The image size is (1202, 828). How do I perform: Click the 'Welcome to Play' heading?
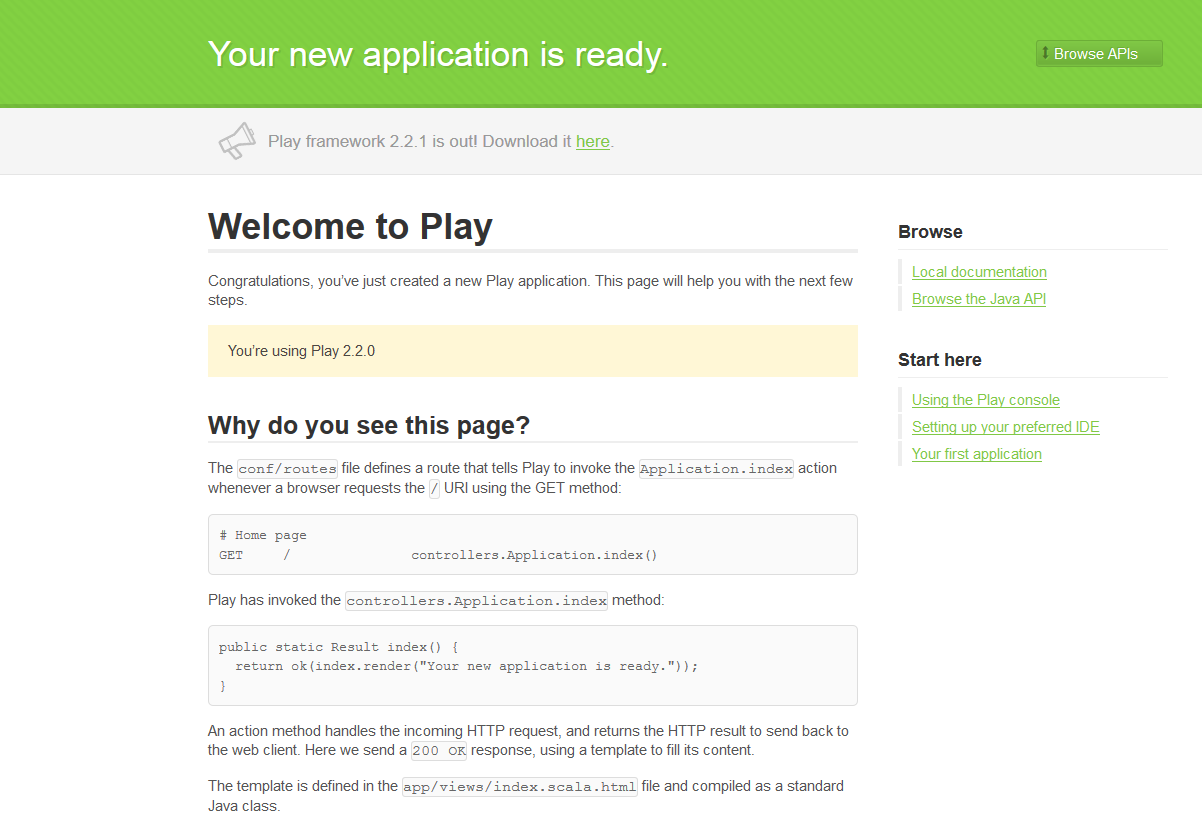tap(350, 226)
